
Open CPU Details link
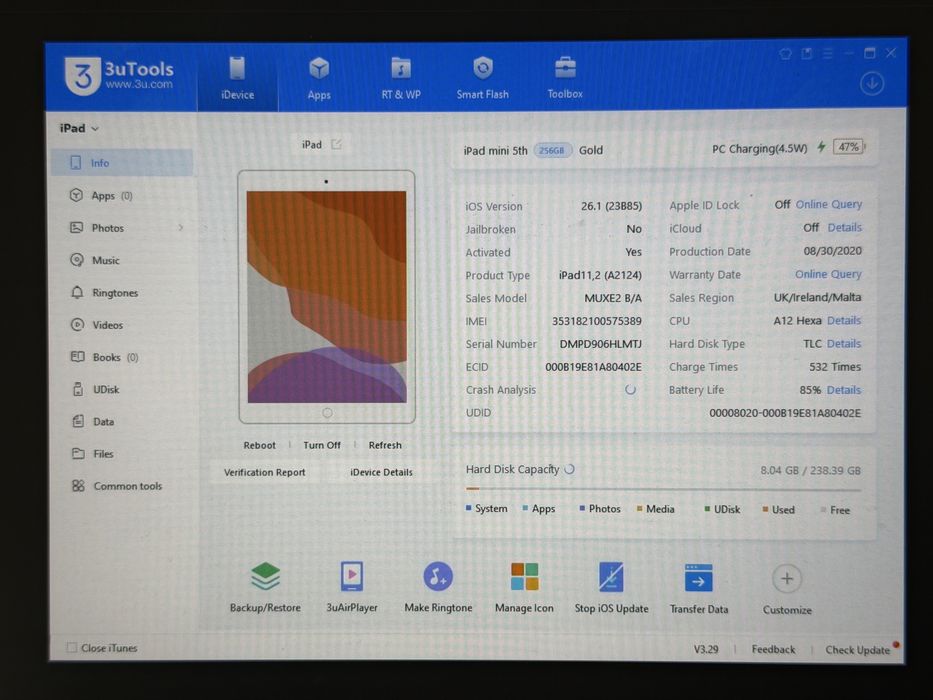point(844,320)
